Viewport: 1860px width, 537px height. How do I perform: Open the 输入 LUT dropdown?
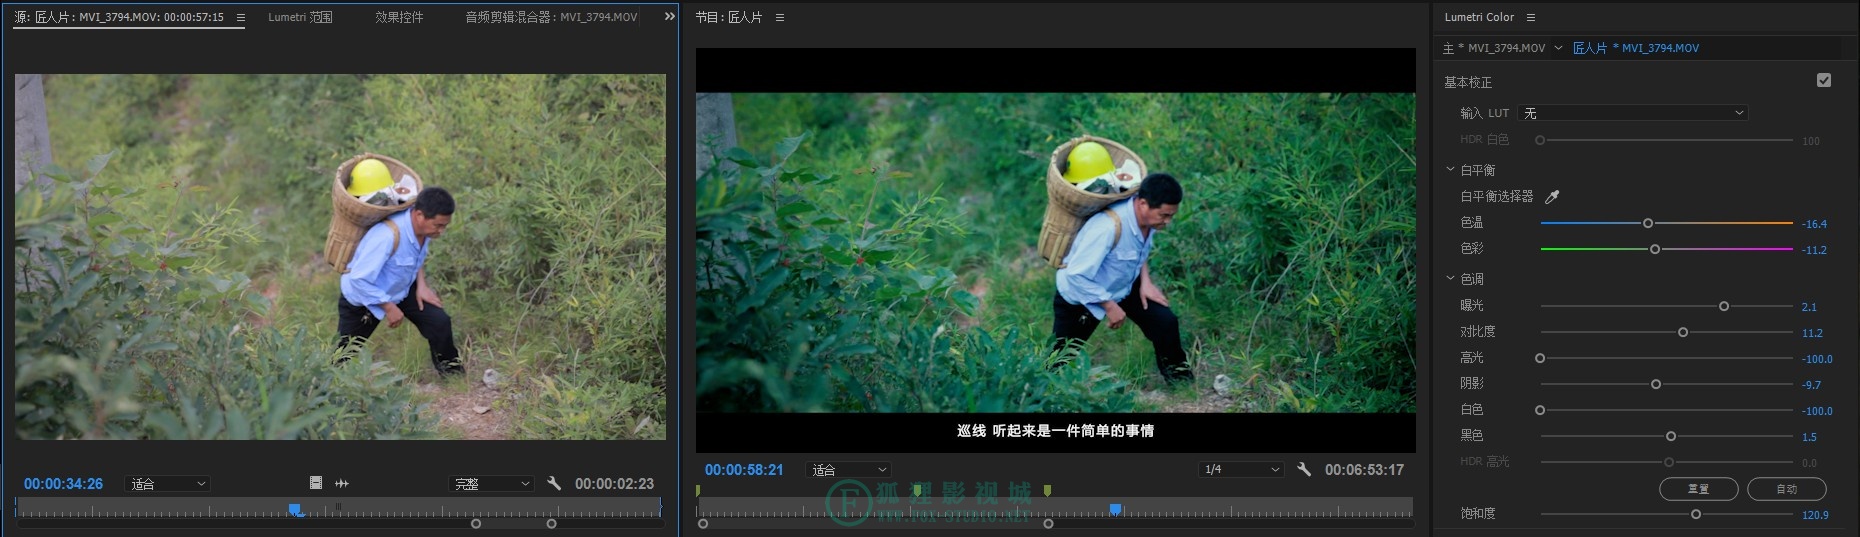(1632, 113)
